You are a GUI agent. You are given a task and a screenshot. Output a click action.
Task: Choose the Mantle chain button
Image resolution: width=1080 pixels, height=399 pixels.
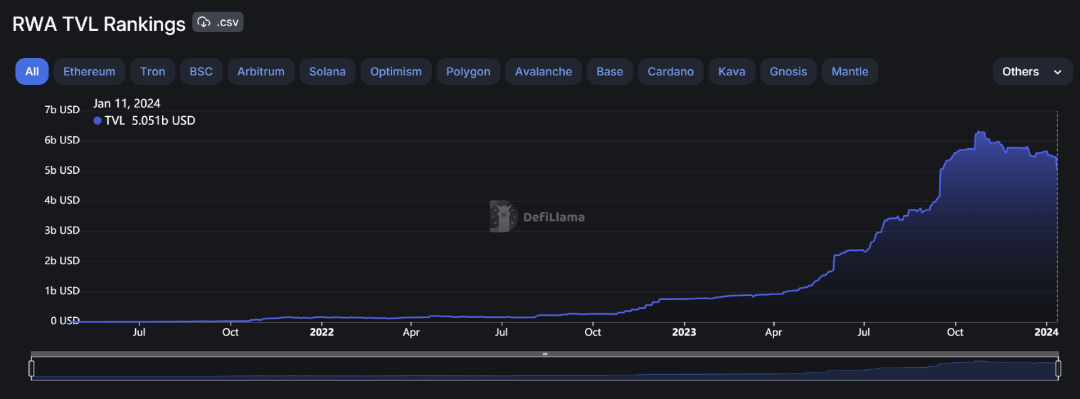coord(850,72)
